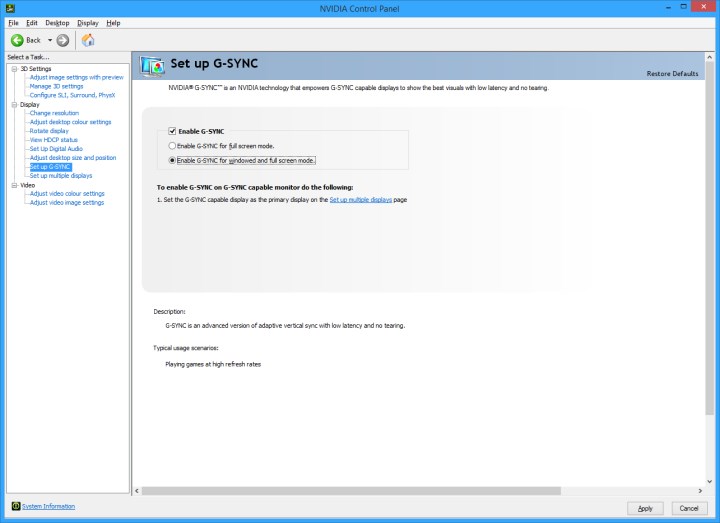Open Rotate display task

(x=49, y=131)
